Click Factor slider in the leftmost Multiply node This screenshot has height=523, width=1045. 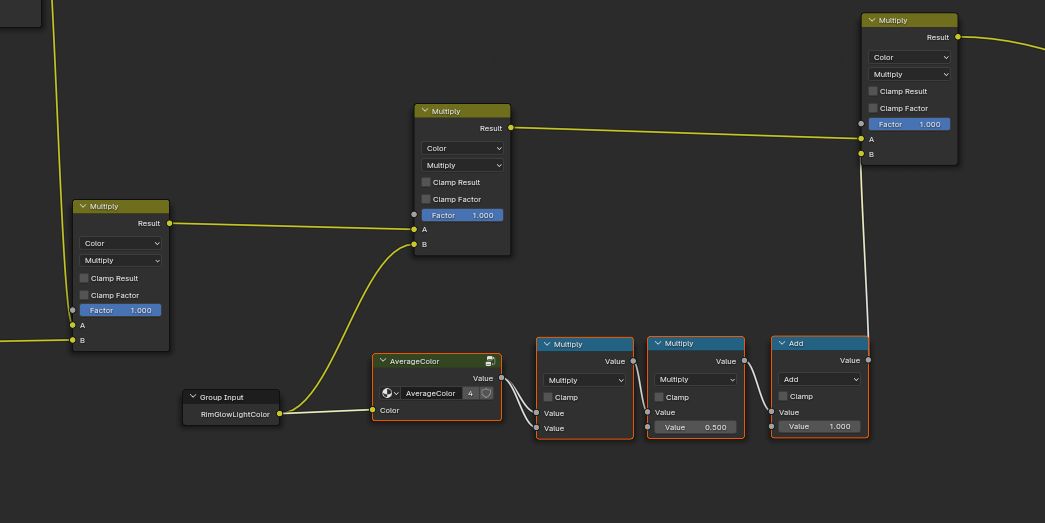tap(120, 310)
